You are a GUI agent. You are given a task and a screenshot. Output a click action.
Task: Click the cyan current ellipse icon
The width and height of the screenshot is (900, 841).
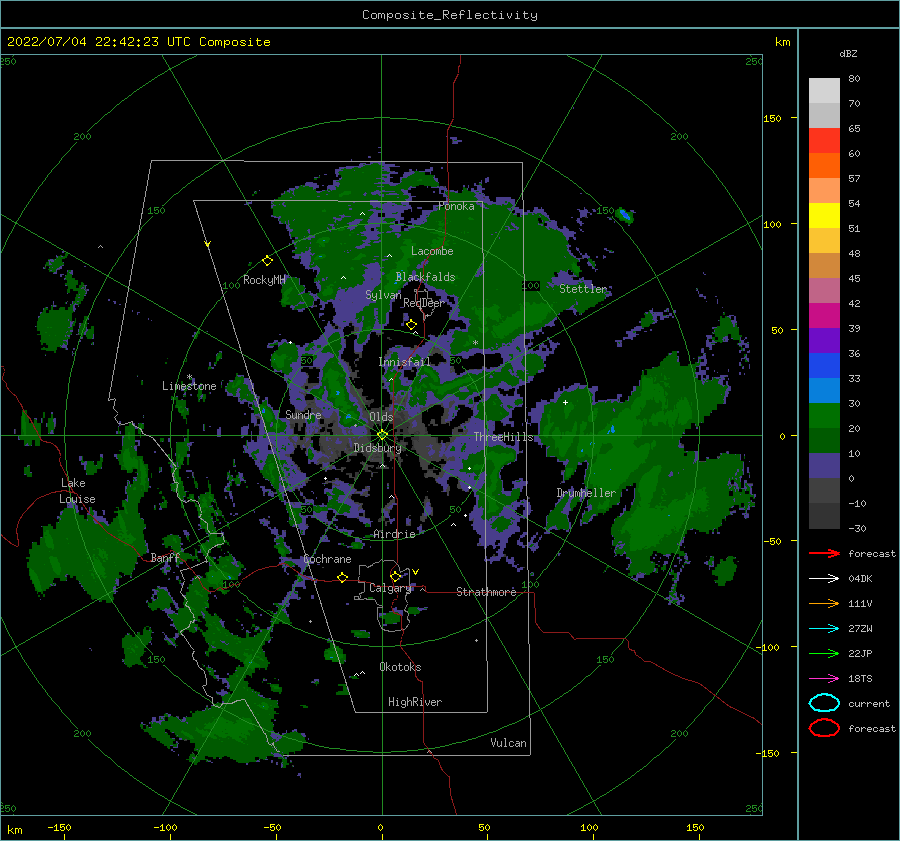coord(824,703)
